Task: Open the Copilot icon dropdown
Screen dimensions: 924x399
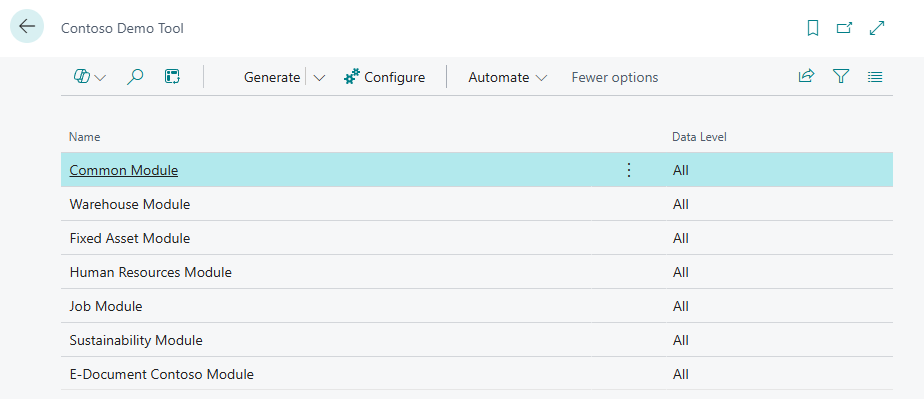Action: pos(90,77)
